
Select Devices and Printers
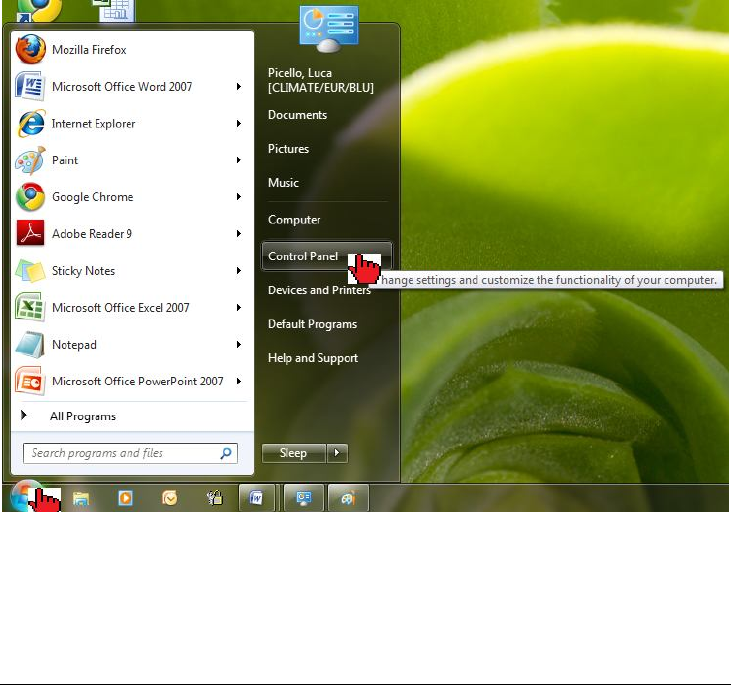[319, 290]
